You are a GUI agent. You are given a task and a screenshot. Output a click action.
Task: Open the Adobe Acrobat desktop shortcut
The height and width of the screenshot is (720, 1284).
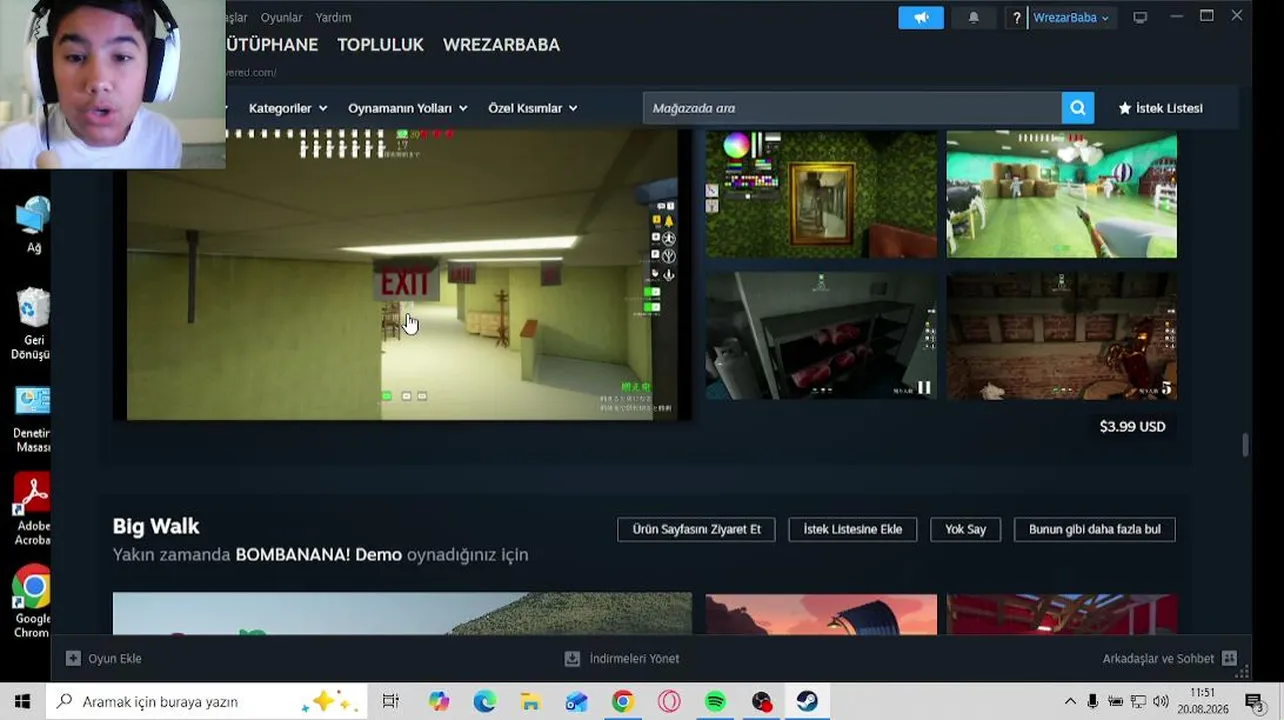point(33,510)
